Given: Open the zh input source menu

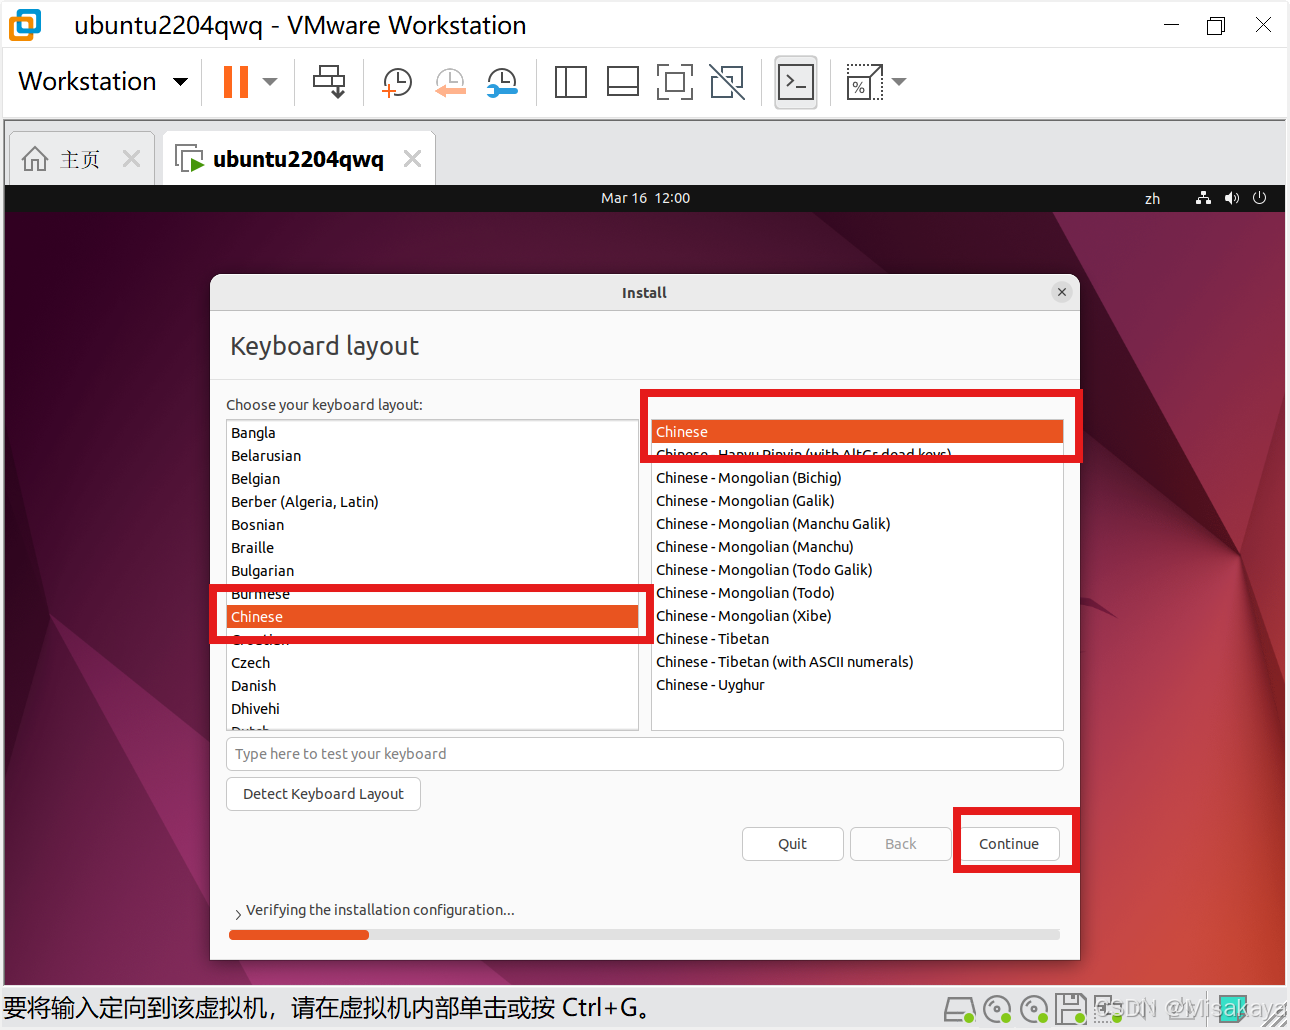Looking at the screenshot, I should (1152, 199).
